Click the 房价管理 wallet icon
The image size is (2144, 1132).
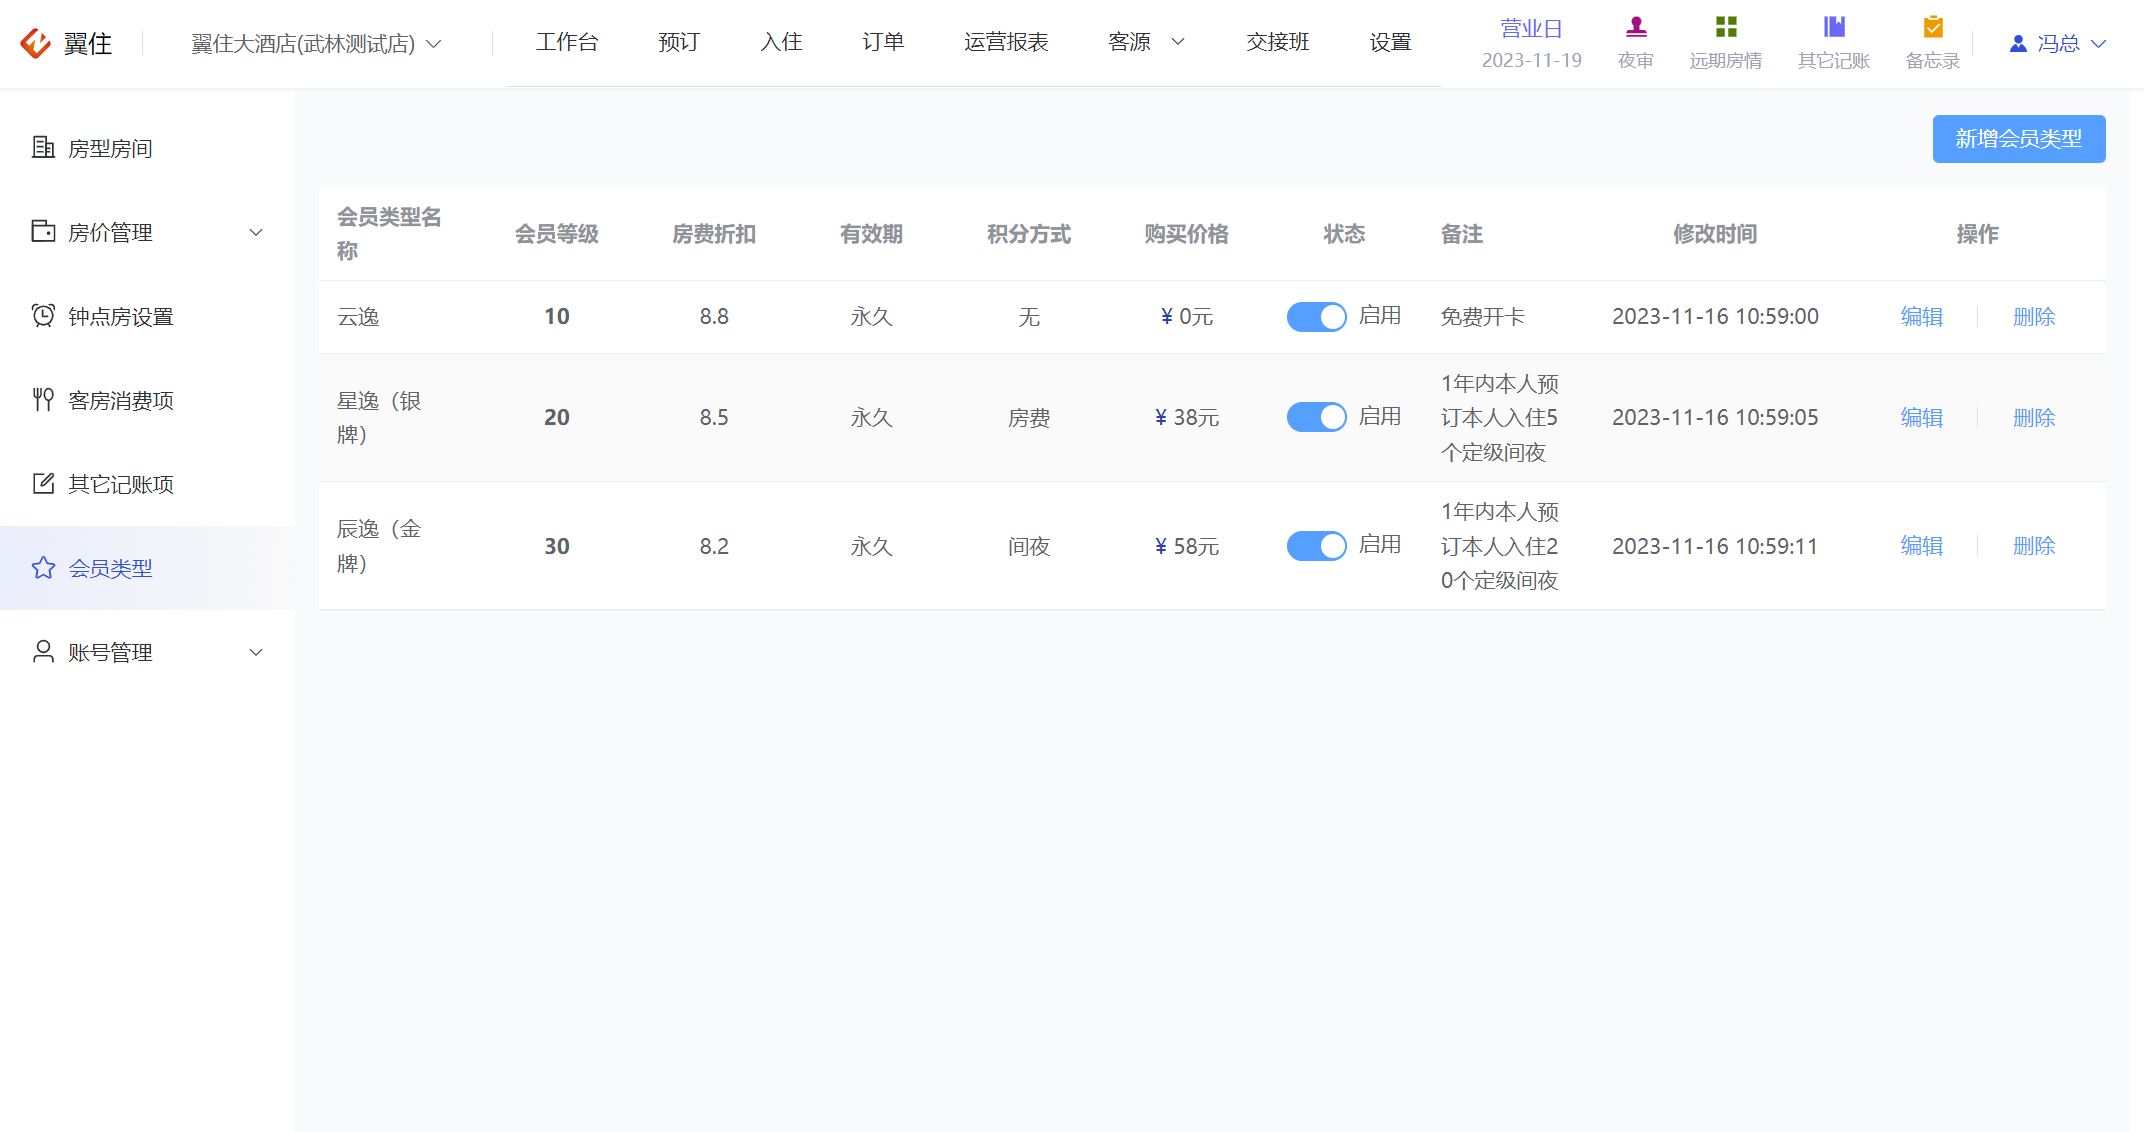click(x=43, y=231)
